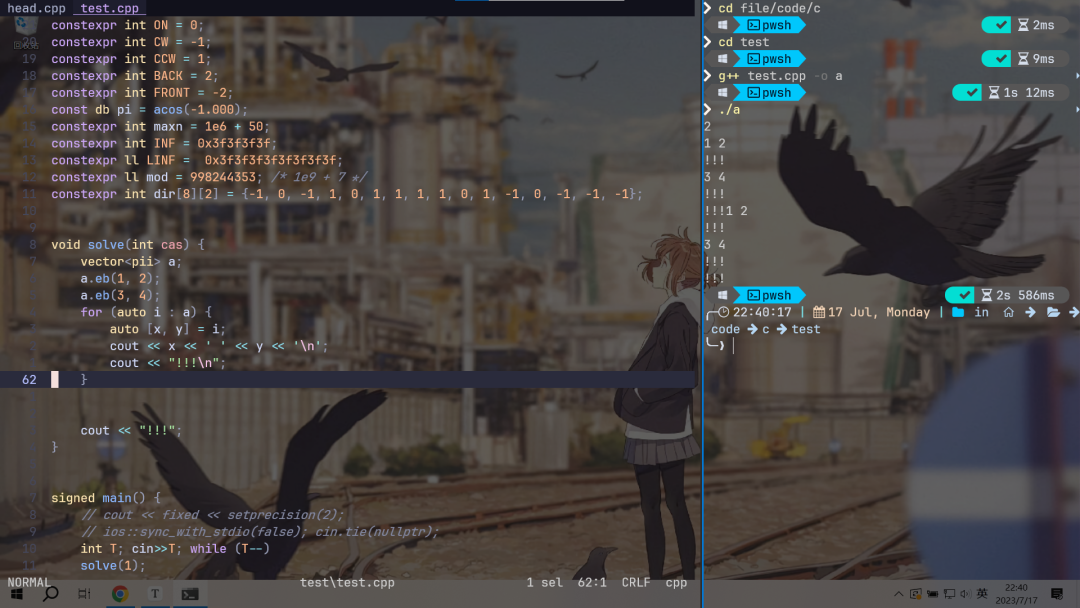Click the pwsh segment under 'g++ test.cpp'
Image resolution: width=1080 pixels, height=608 pixels.
pos(769,92)
